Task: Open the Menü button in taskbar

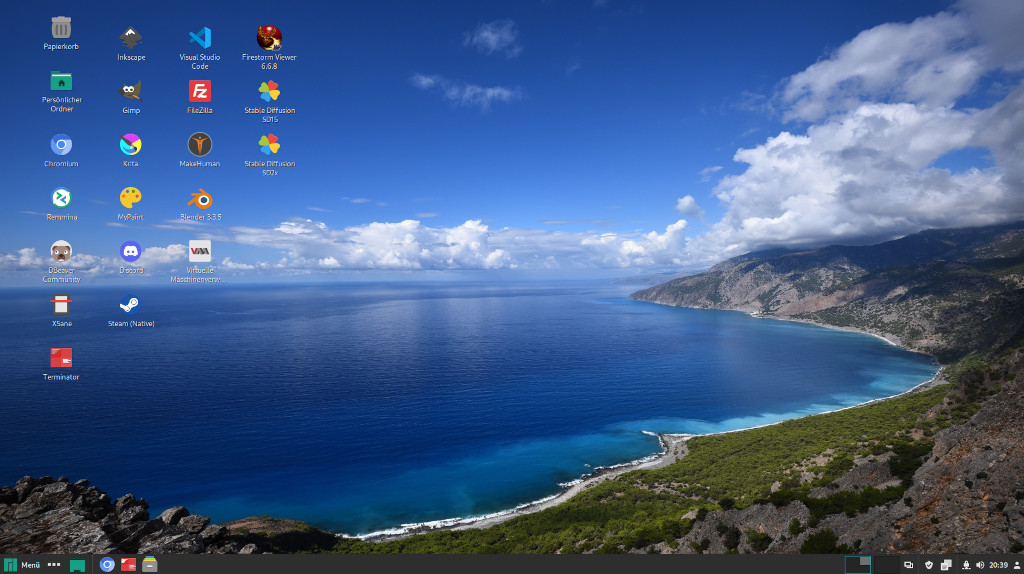Action: 22,565
